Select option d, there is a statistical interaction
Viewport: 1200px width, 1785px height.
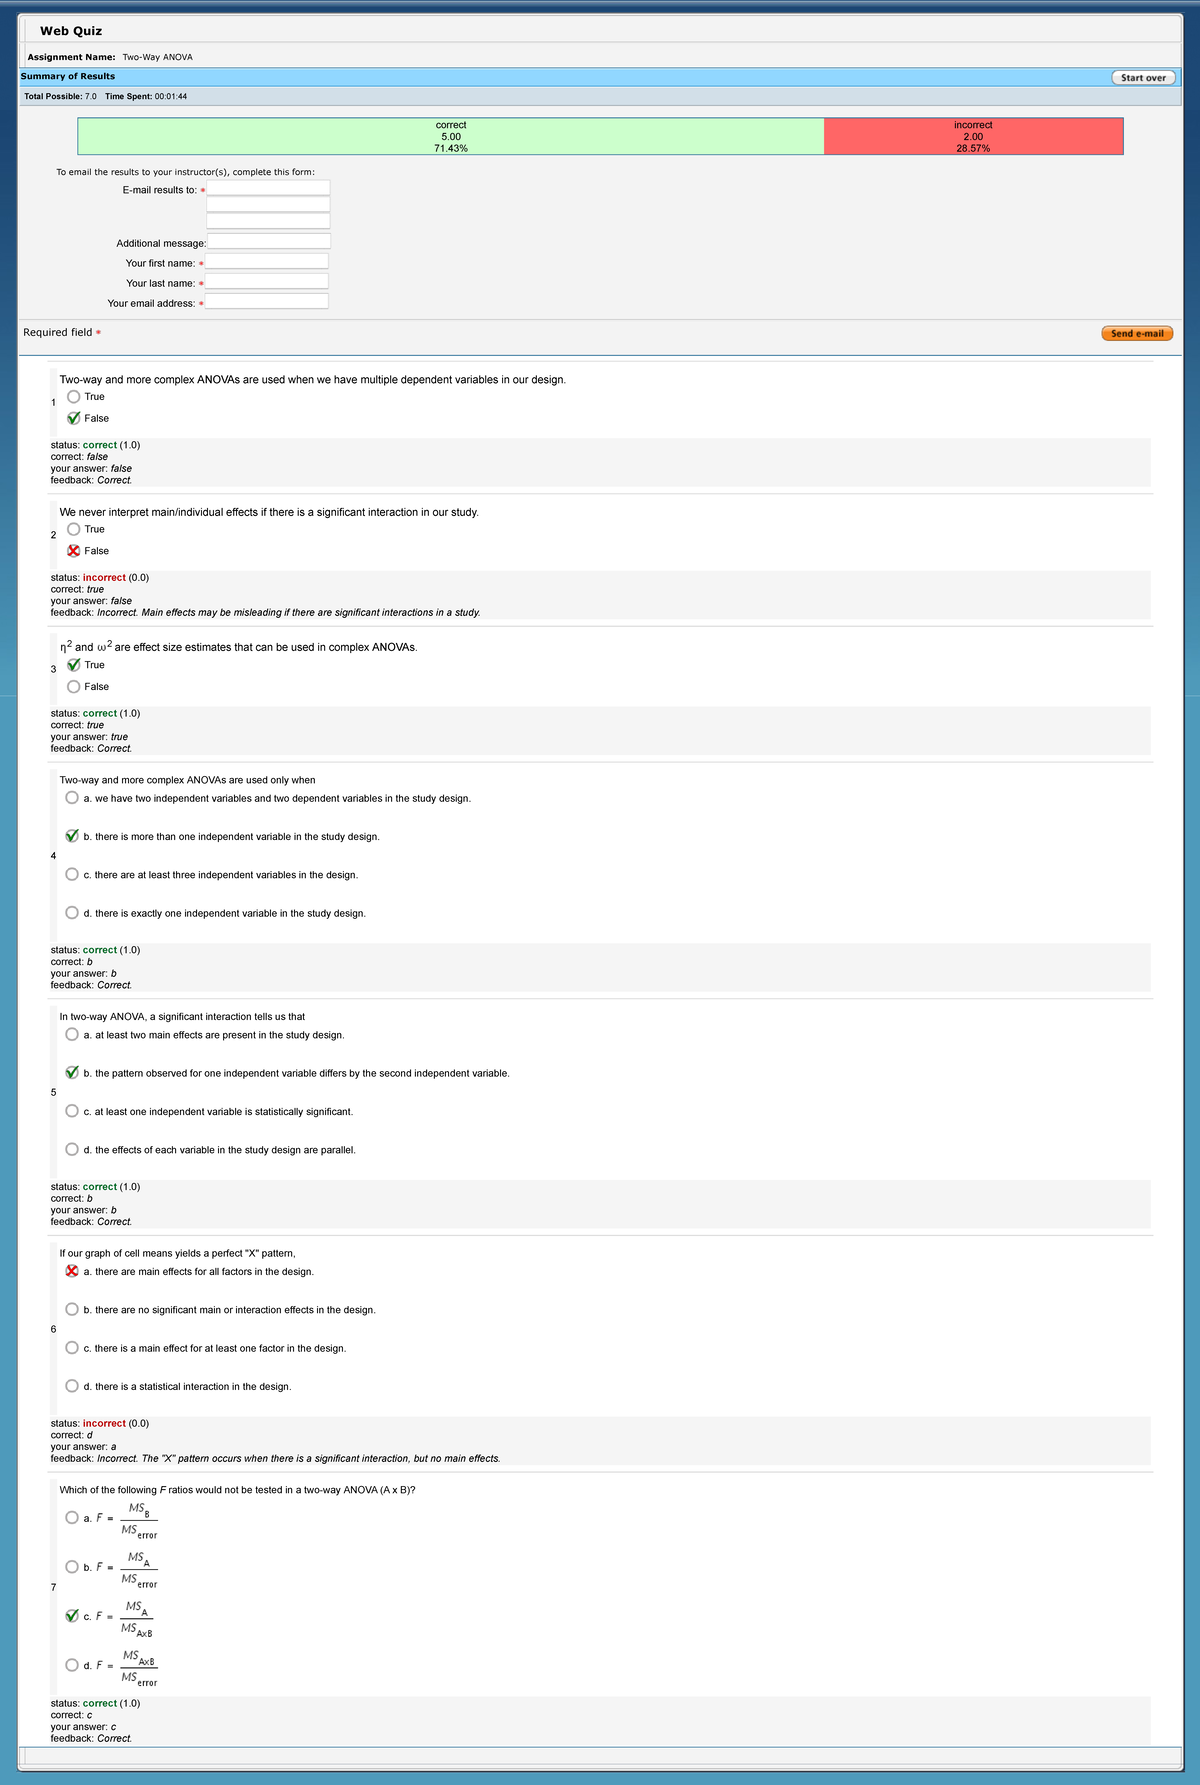72,1386
